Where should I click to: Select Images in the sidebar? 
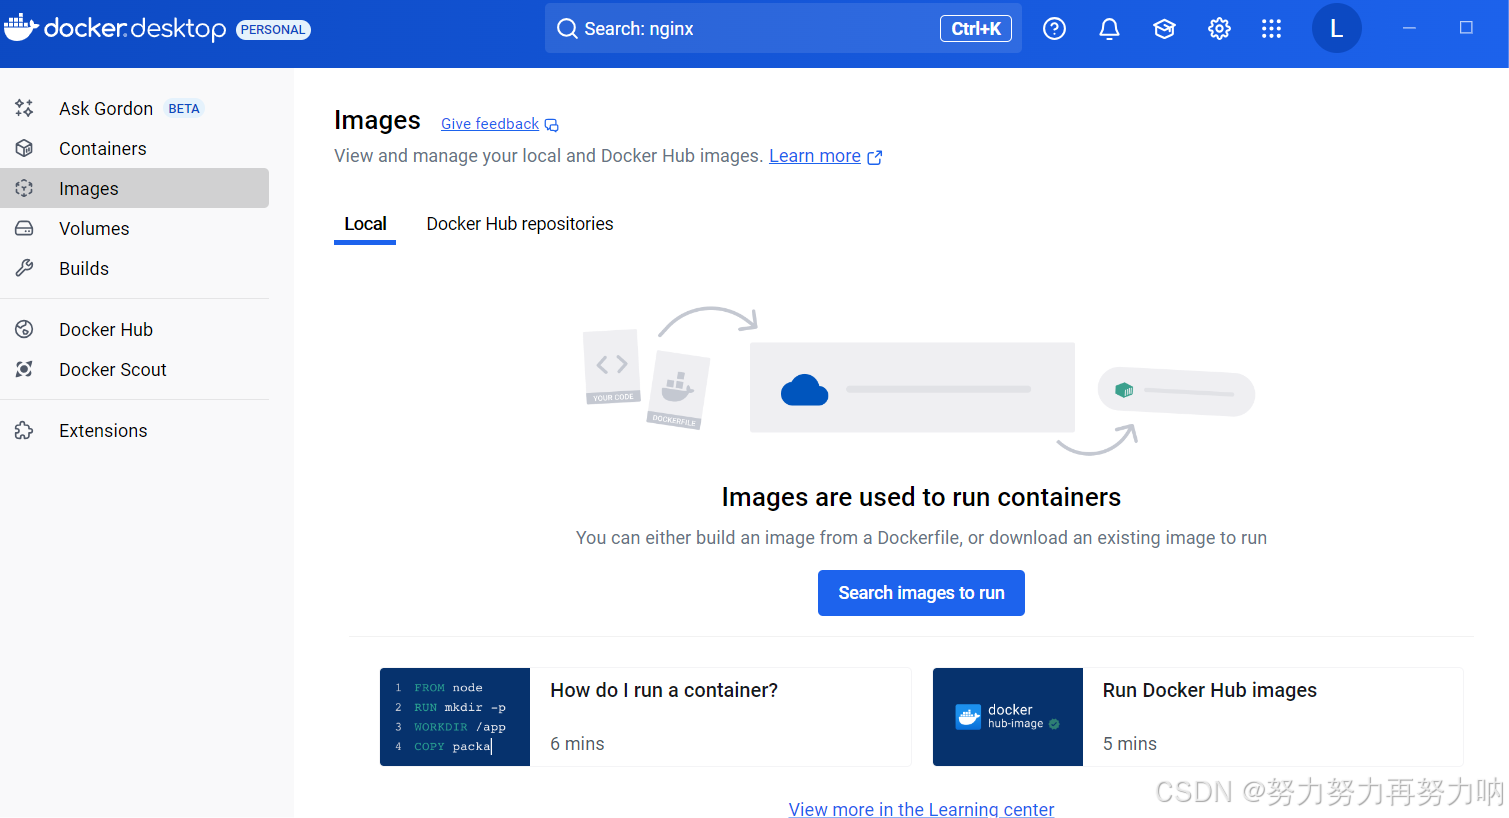pos(135,188)
